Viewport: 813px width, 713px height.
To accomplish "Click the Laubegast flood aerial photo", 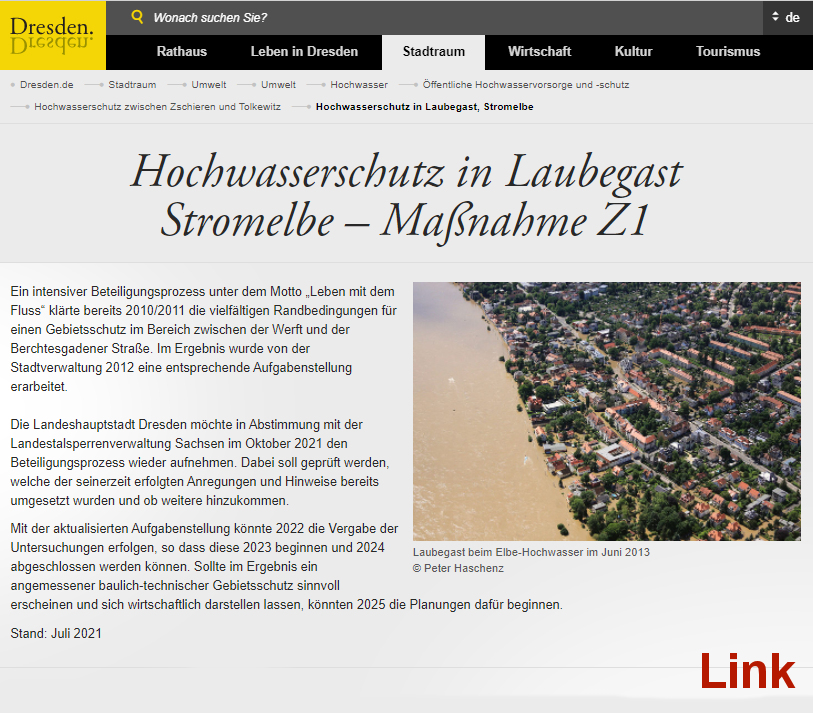I will (606, 411).
